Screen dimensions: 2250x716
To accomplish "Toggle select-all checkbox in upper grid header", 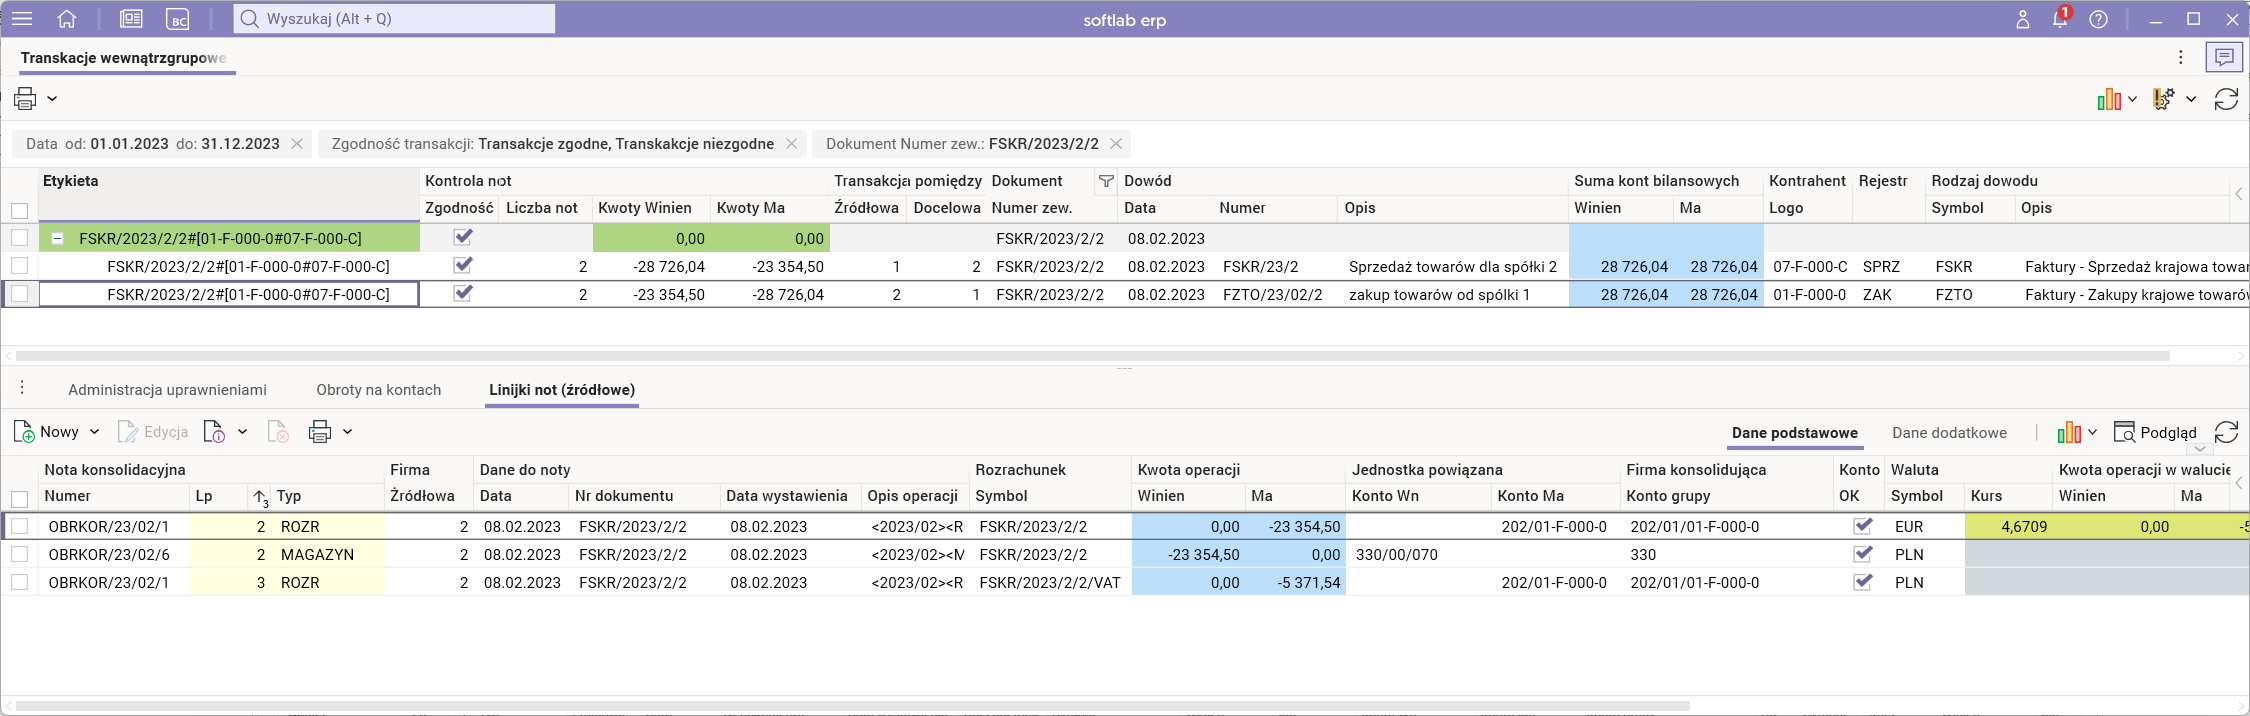I will coord(19,210).
